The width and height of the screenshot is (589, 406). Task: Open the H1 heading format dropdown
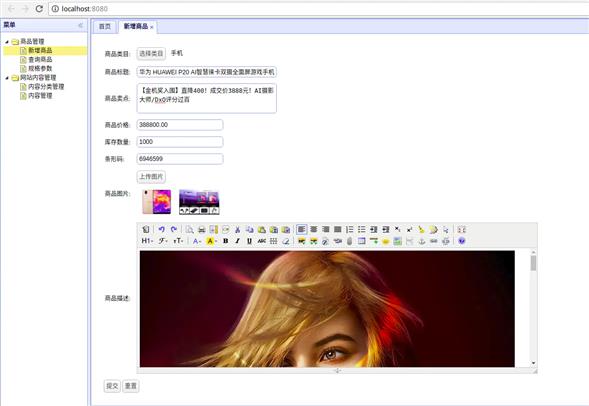[147, 241]
